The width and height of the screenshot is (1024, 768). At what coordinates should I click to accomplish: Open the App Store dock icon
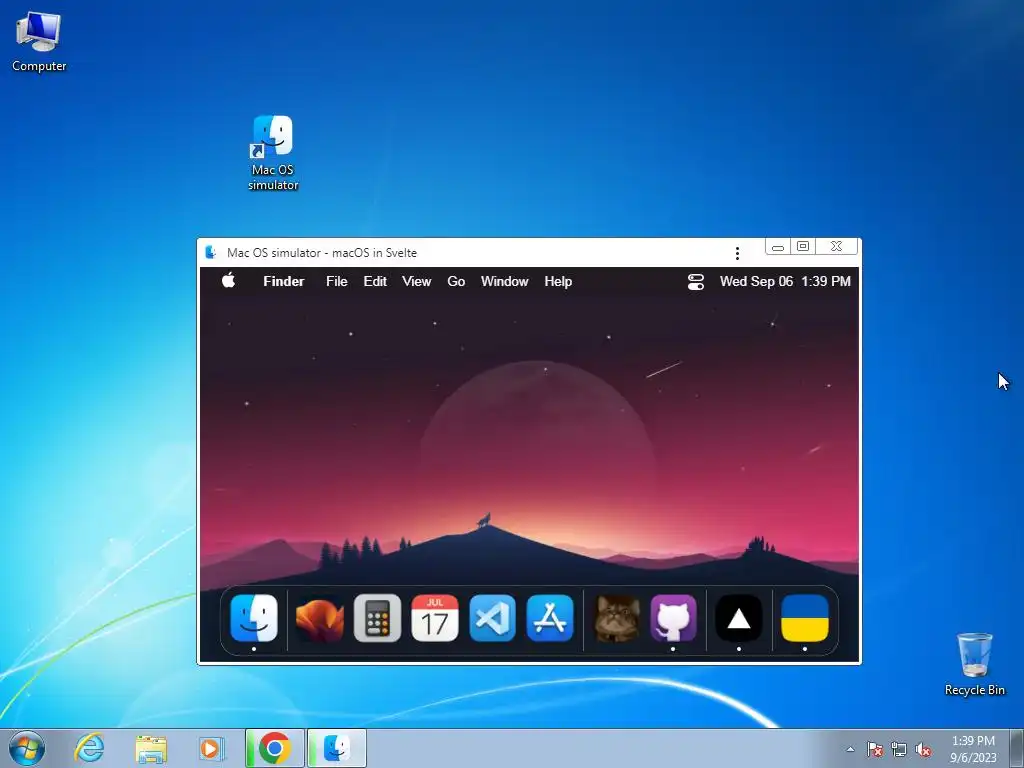(550, 618)
